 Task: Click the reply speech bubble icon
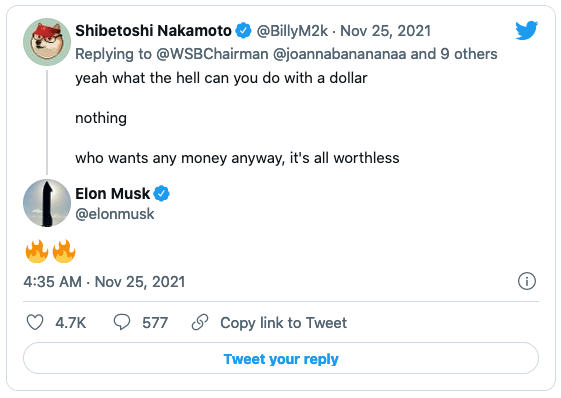(122, 322)
